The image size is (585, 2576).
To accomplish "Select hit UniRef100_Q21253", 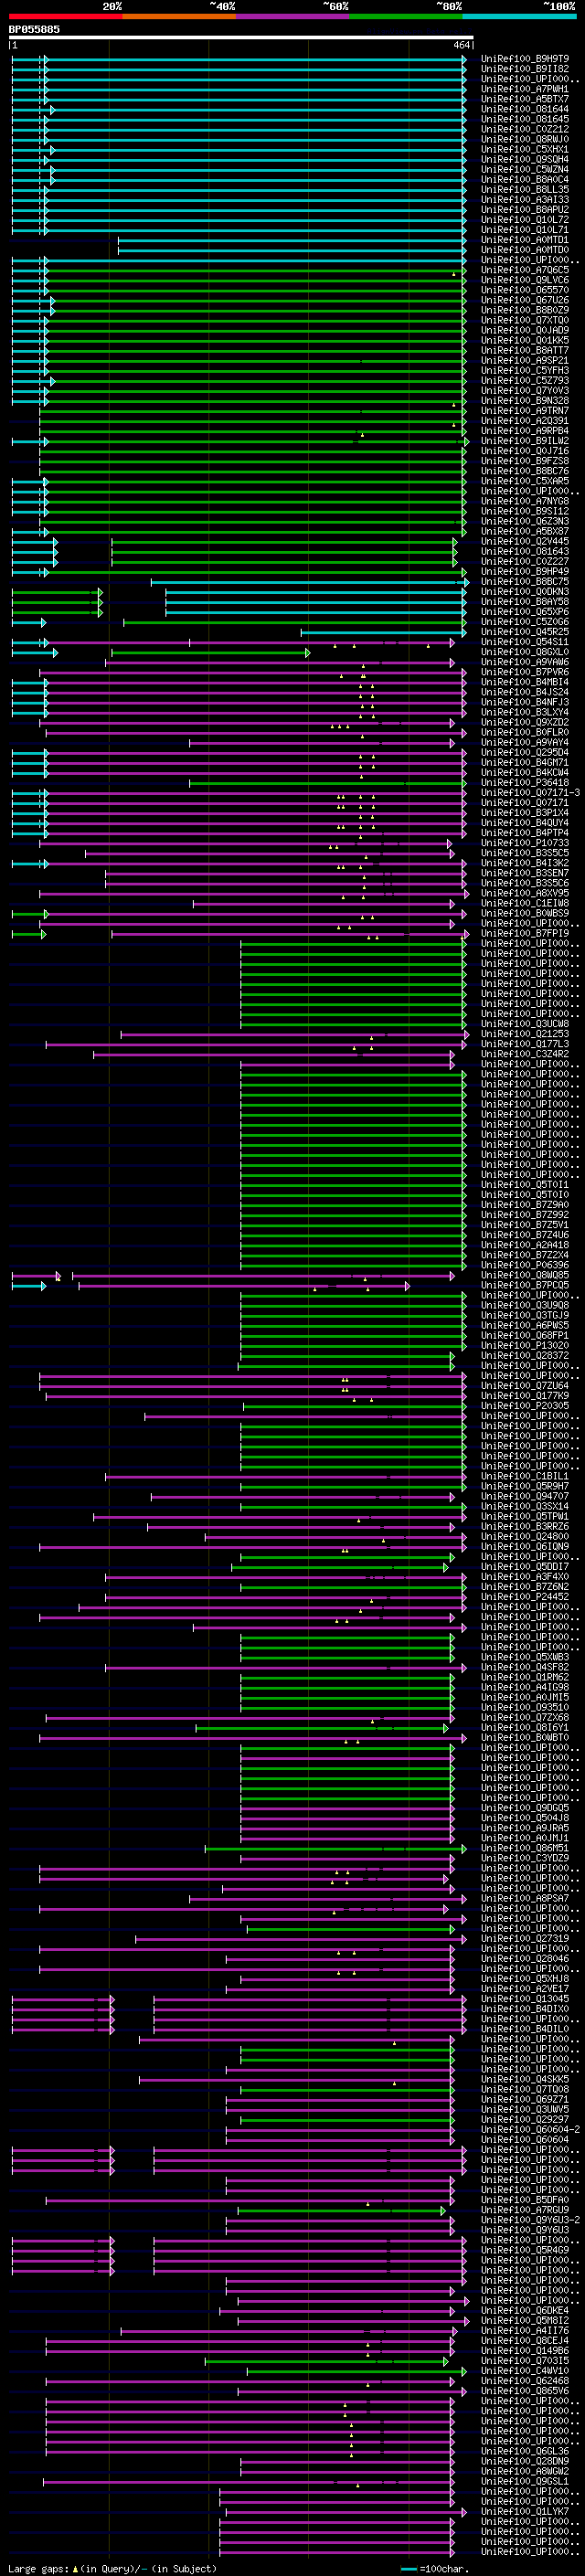I will pos(525,1033).
